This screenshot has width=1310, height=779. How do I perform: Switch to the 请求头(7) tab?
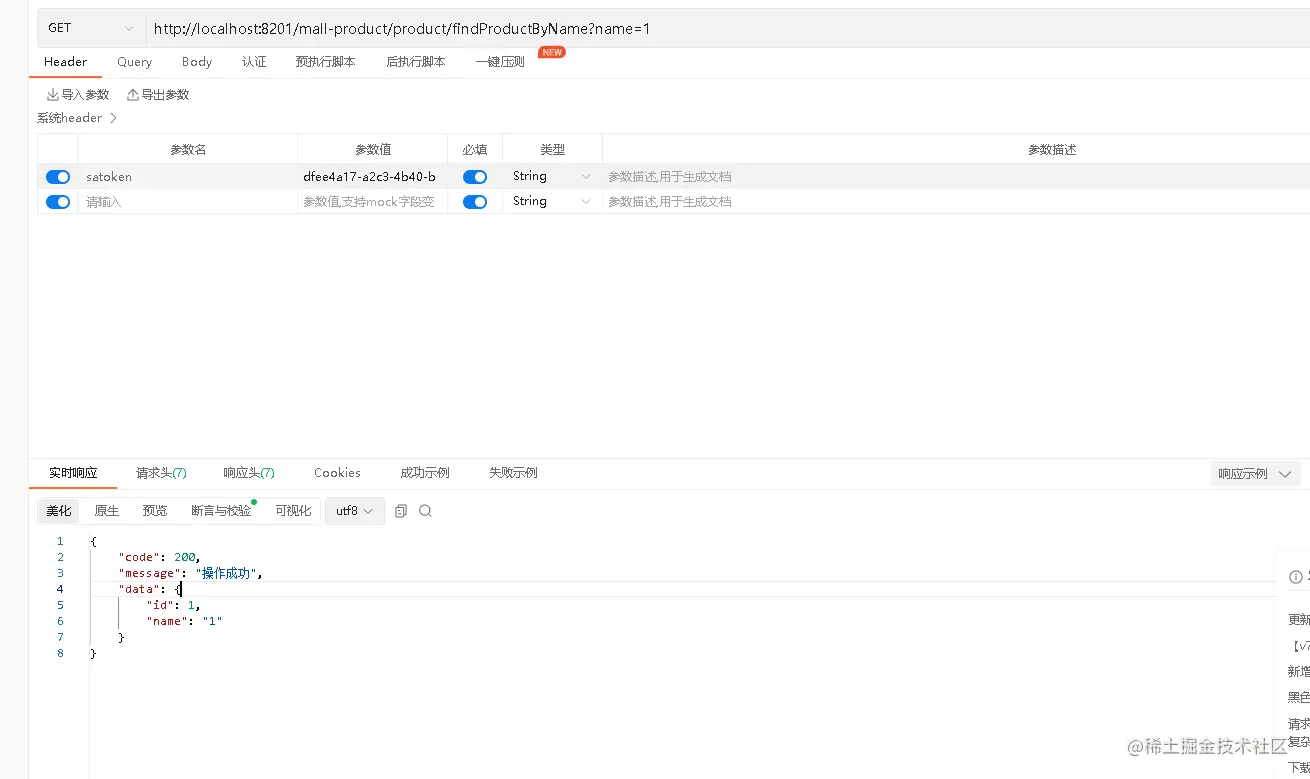161,473
